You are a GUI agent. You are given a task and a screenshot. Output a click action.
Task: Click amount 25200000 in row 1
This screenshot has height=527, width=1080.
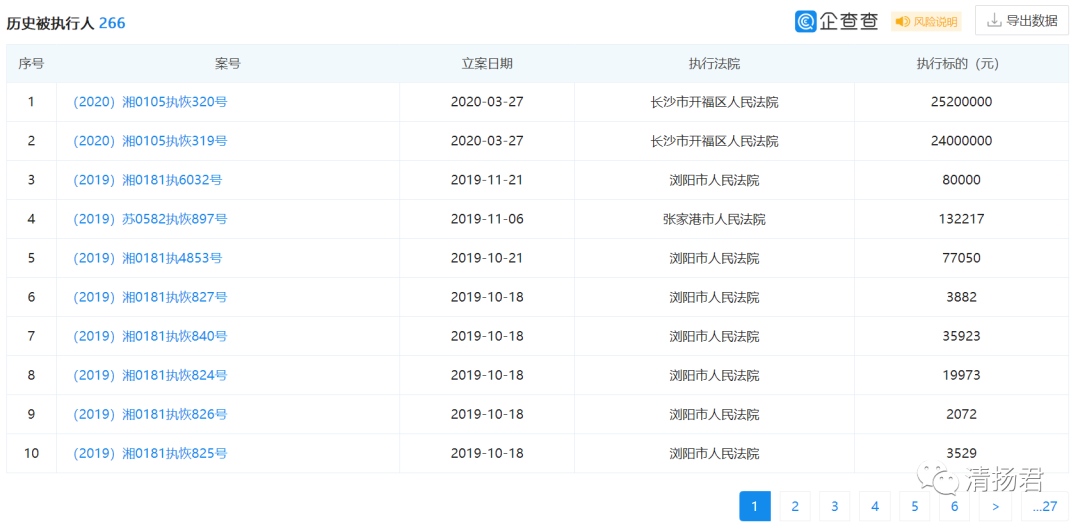click(x=961, y=102)
